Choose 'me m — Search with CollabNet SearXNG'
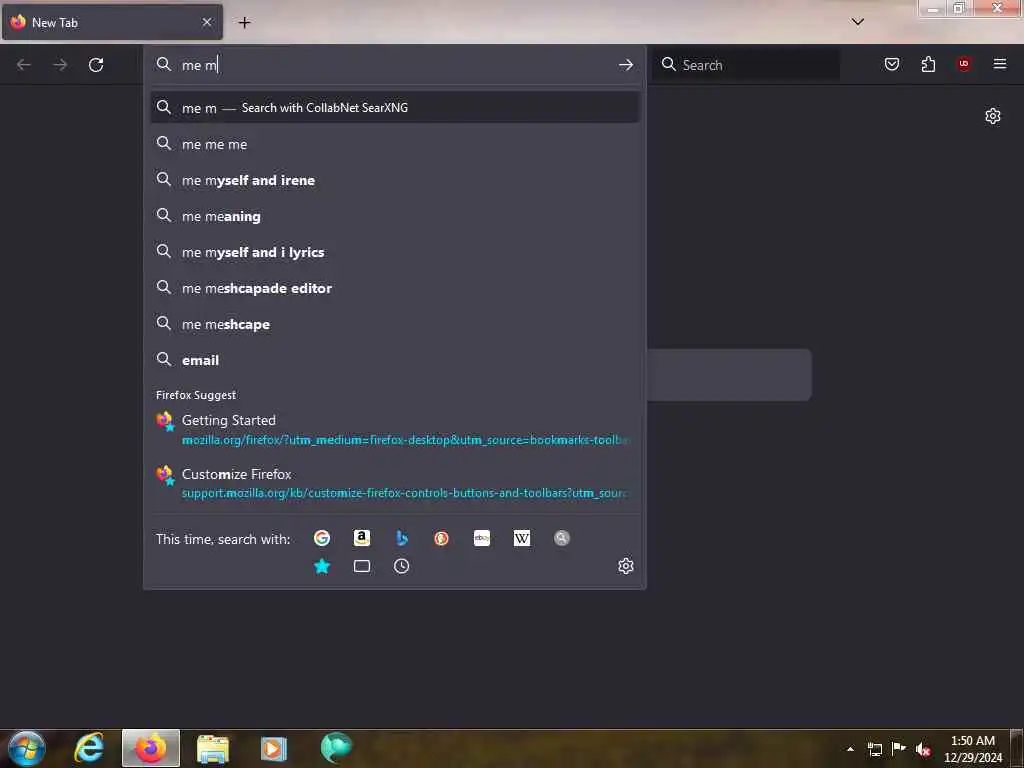The height and width of the screenshot is (768, 1024). click(x=394, y=108)
